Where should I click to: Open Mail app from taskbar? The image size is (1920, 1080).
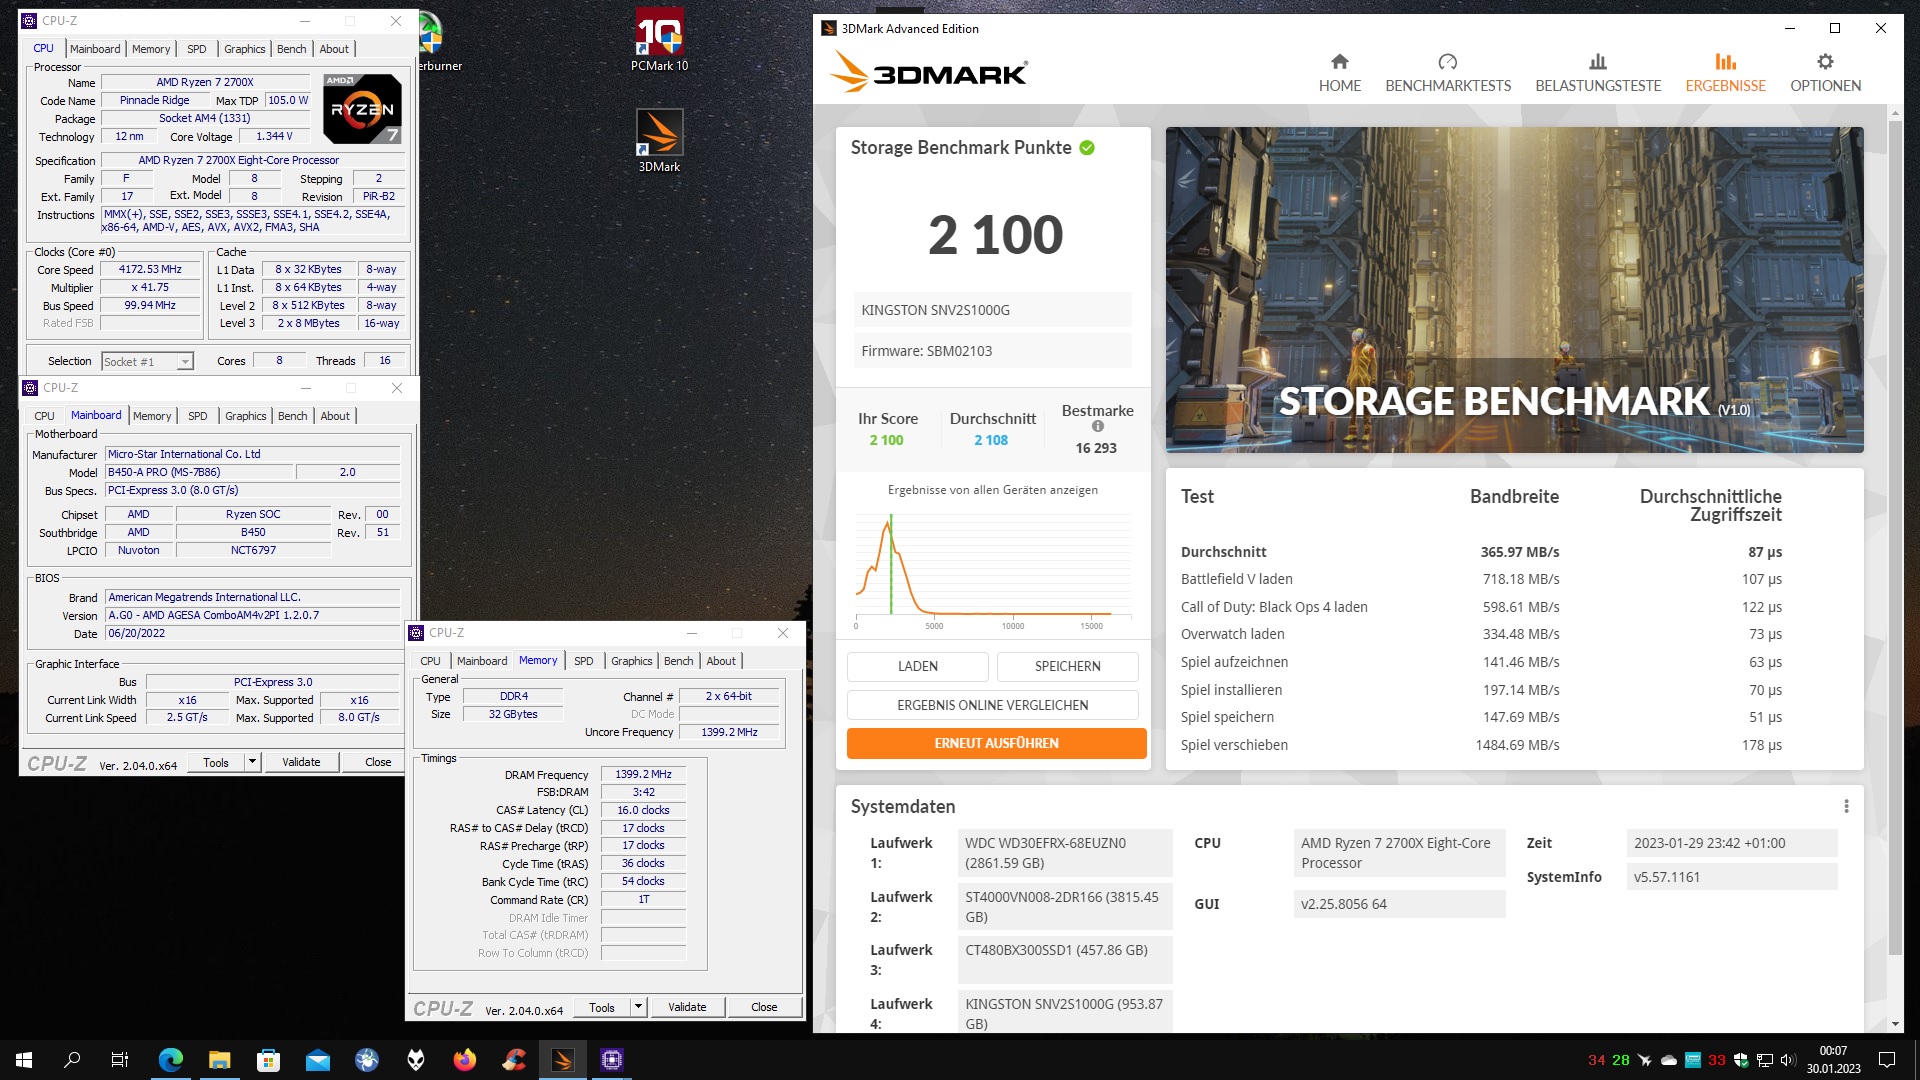317,1060
